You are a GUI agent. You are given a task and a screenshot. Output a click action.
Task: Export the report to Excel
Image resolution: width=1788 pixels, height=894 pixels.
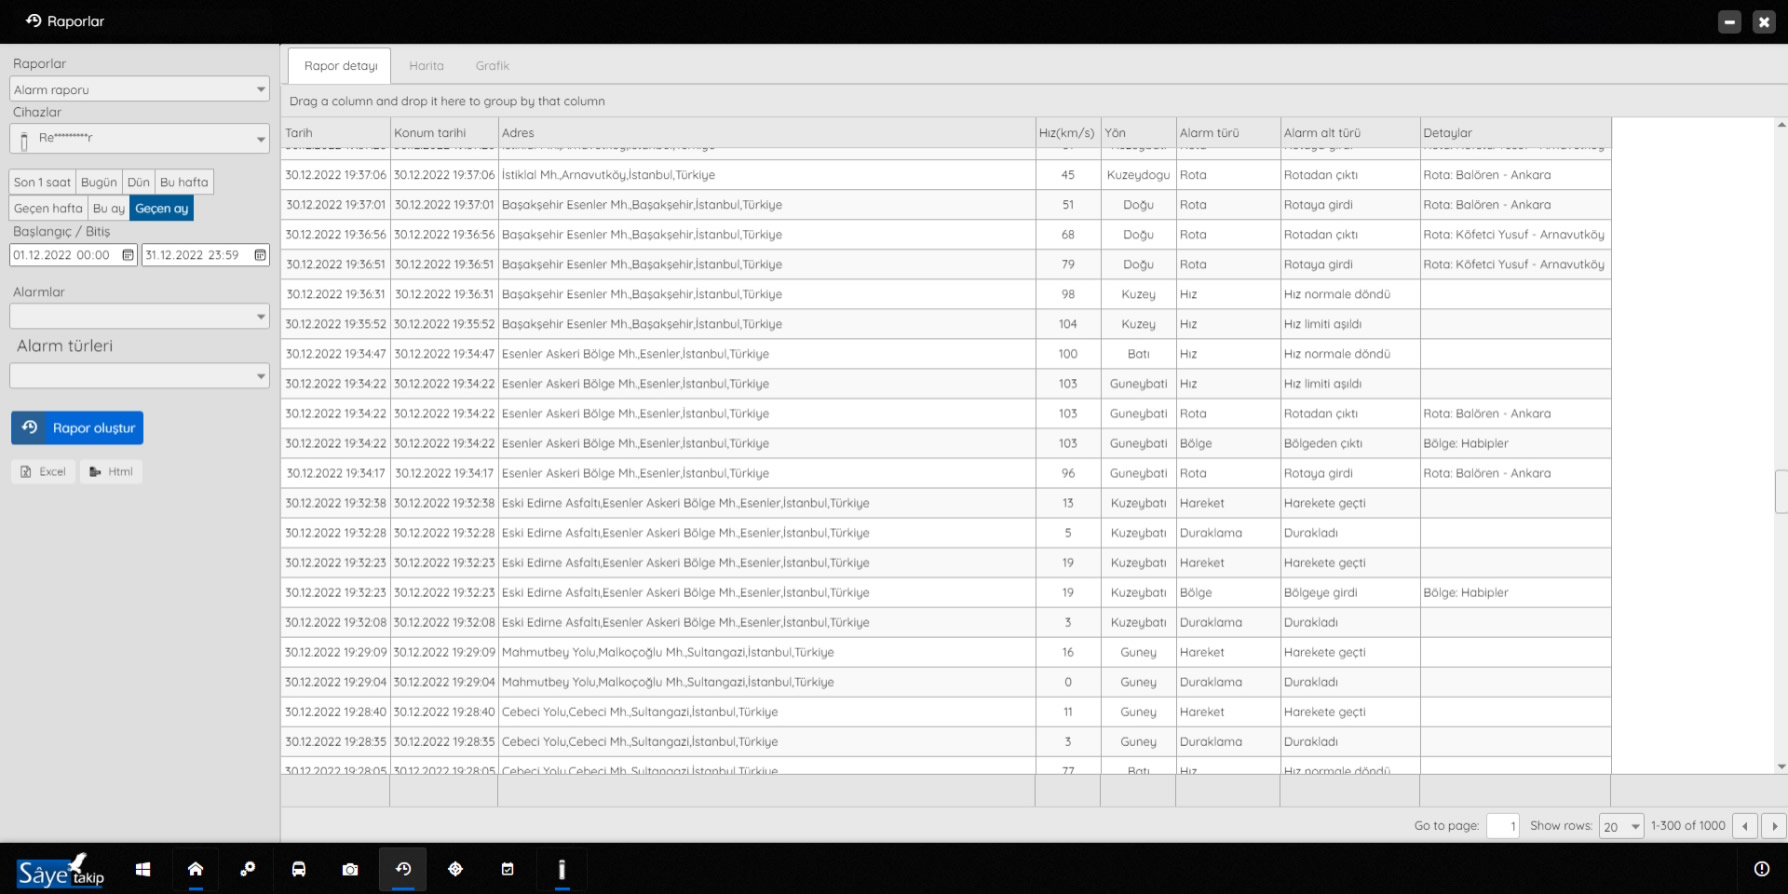[43, 472]
